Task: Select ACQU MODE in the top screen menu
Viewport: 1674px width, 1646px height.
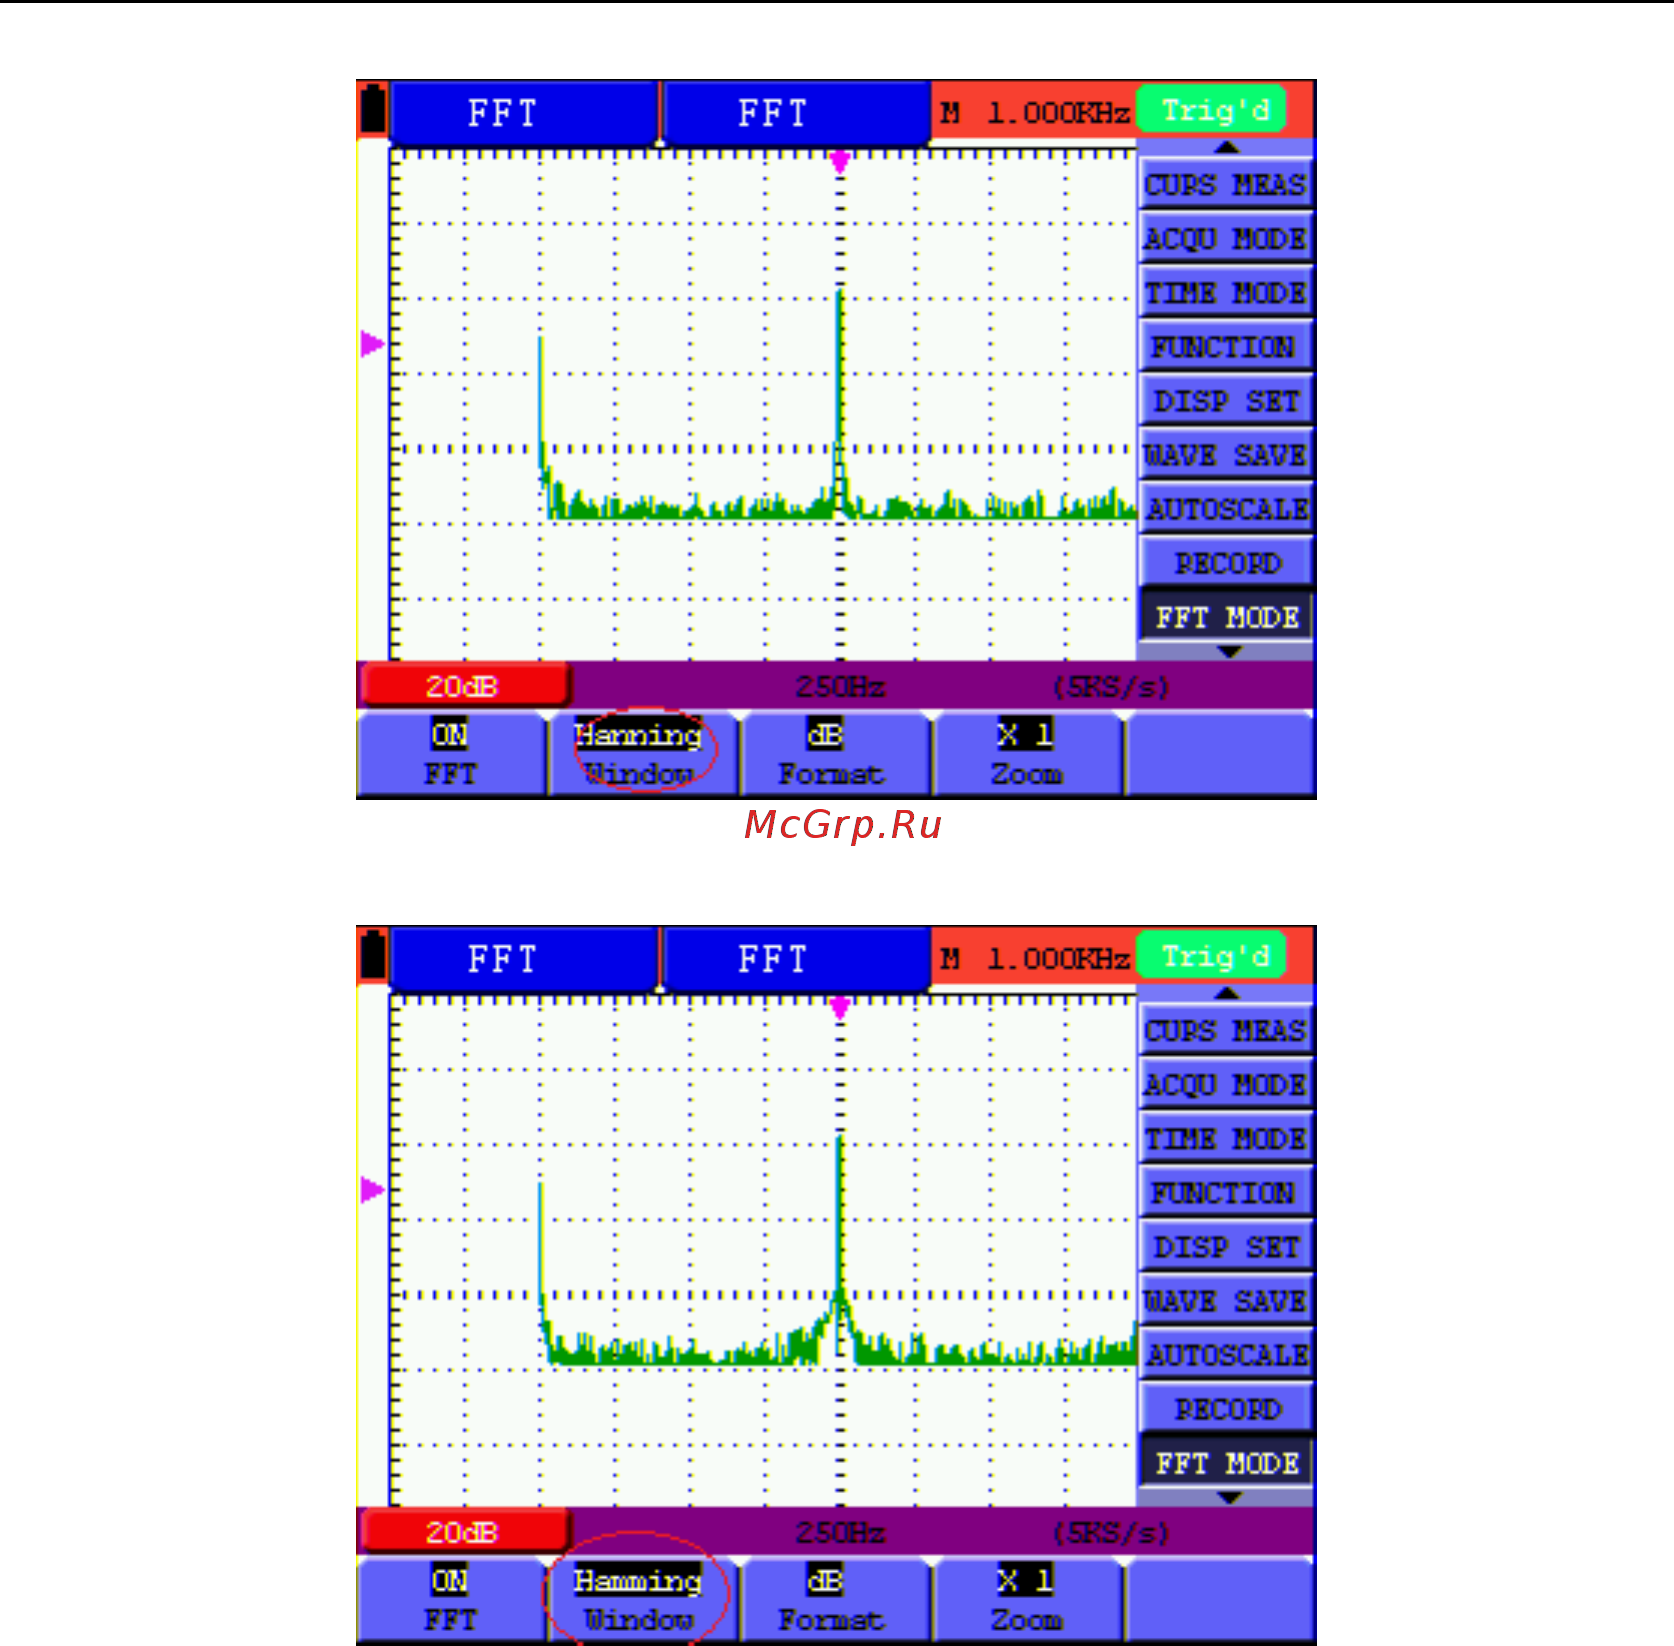Action: point(1225,239)
